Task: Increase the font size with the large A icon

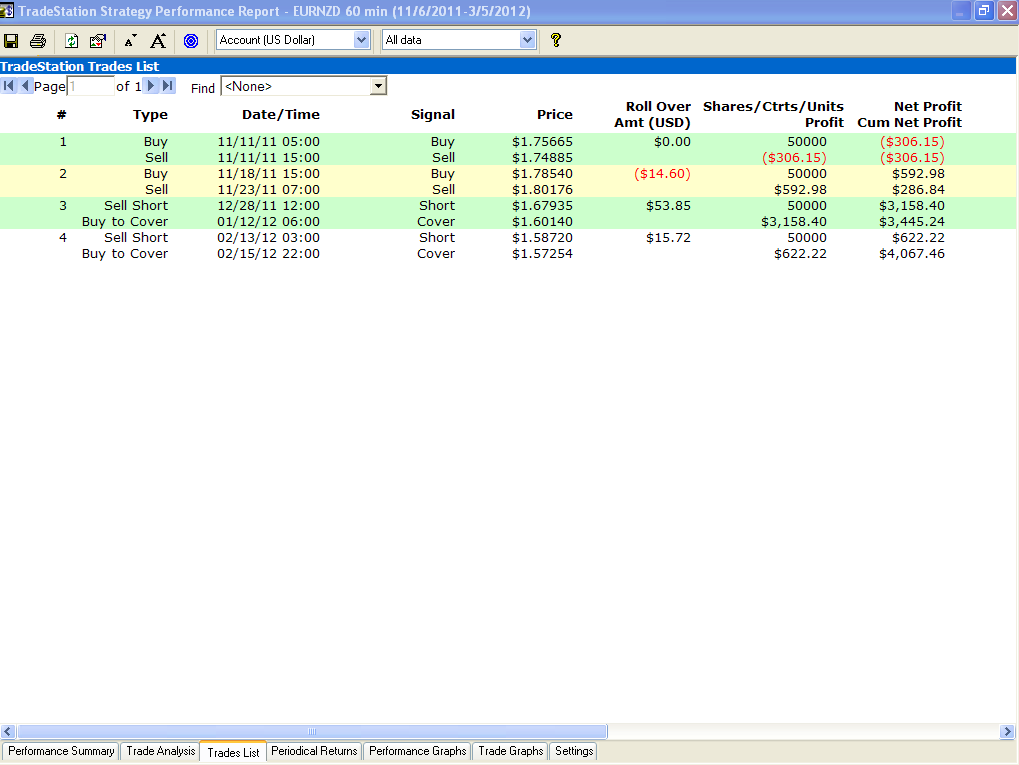Action: [x=158, y=41]
